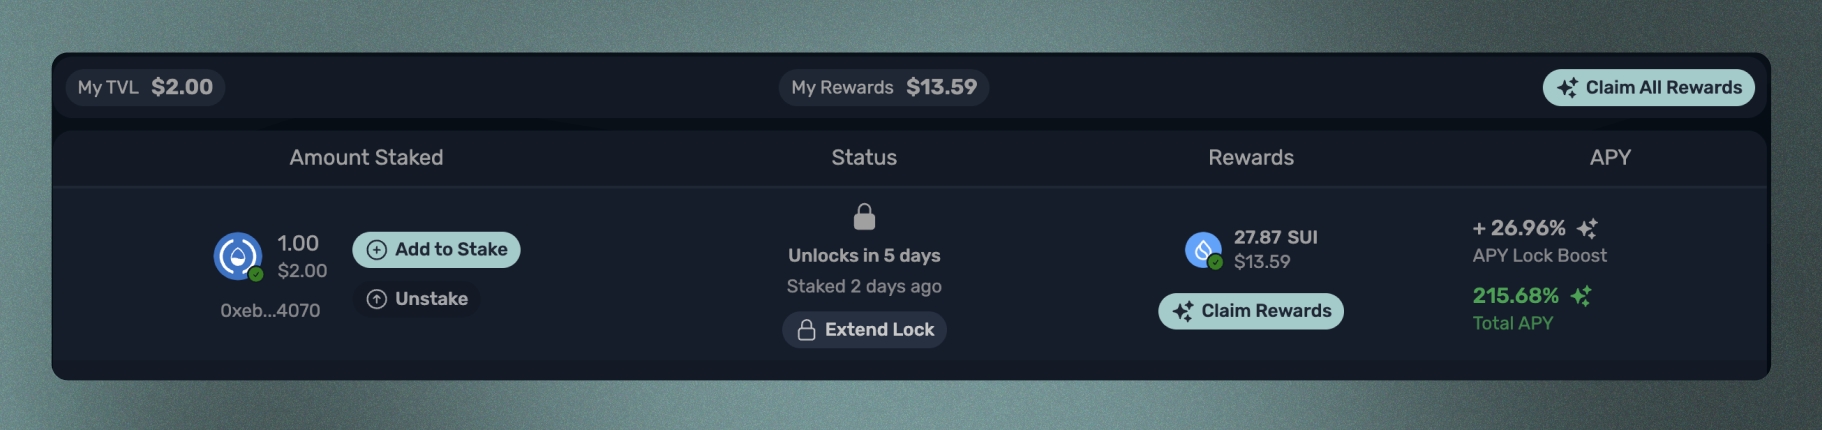Image resolution: width=1822 pixels, height=430 pixels.
Task: Click the SUI reward token icon
Action: tap(1203, 249)
